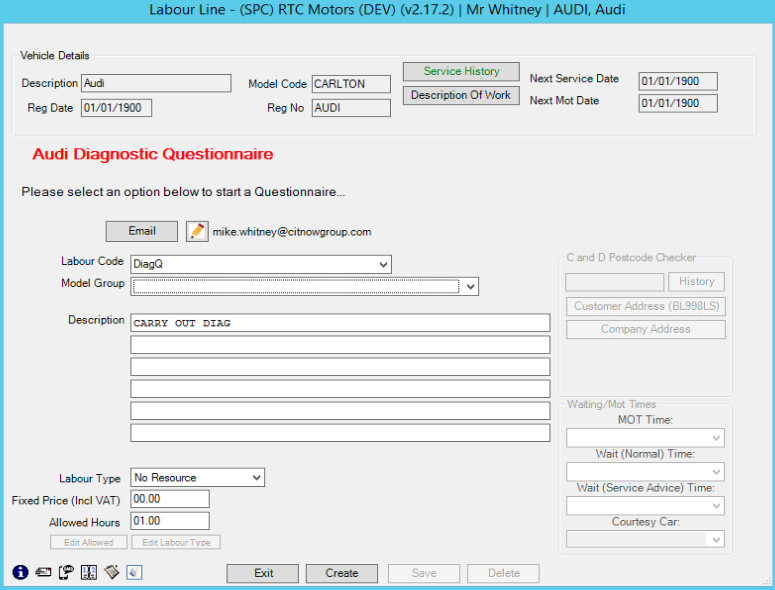Click the last Description line field
This screenshot has height=590, width=775.
340,433
